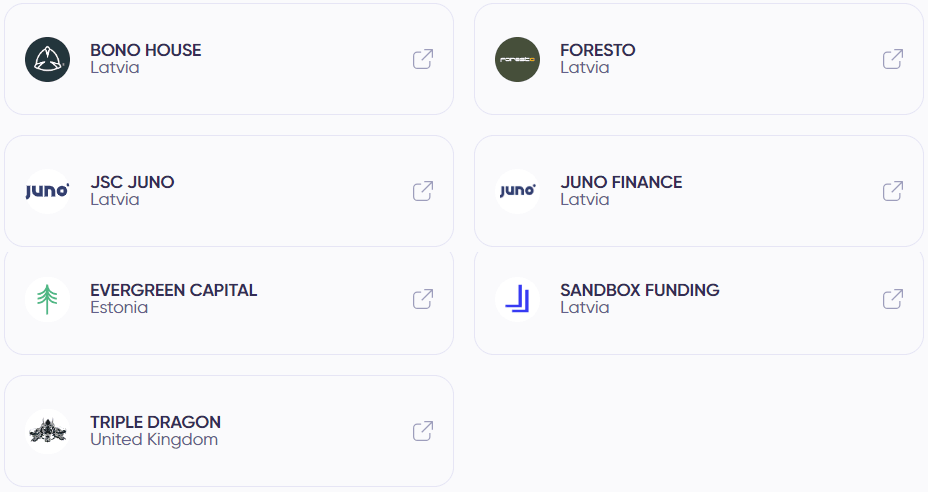Open external link icon for Foresto
The height and width of the screenshot is (492, 928).
892,59
